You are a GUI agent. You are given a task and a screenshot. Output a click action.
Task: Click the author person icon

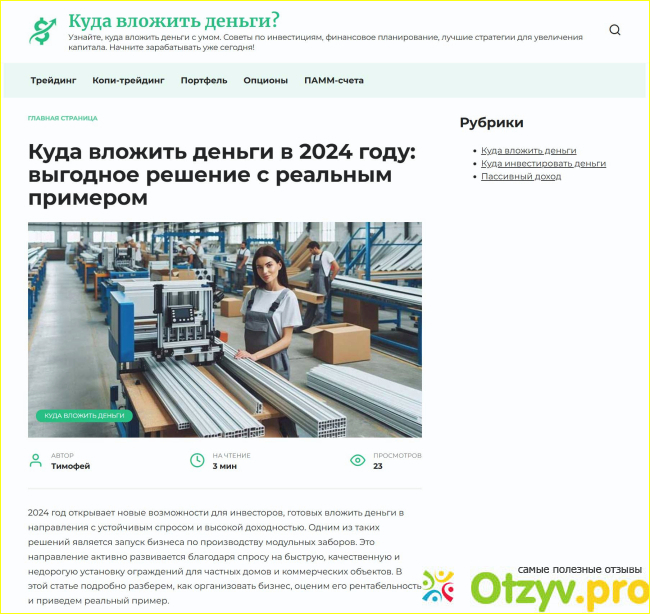(36, 460)
